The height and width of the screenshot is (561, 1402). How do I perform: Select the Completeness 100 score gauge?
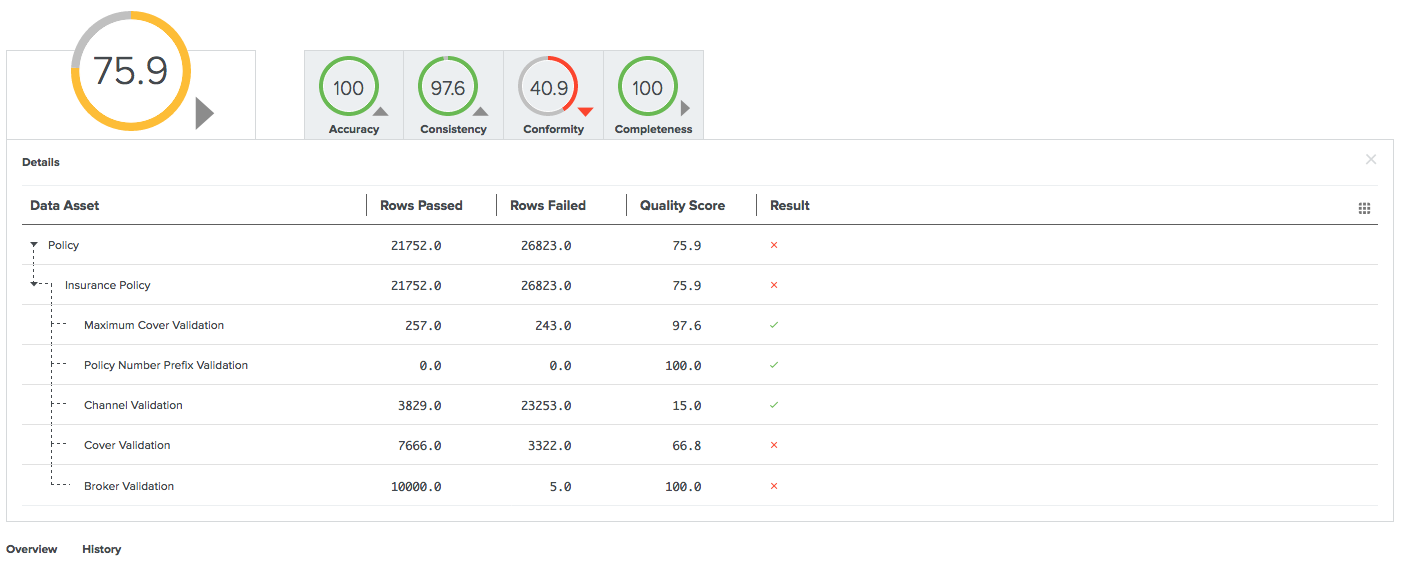647,88
